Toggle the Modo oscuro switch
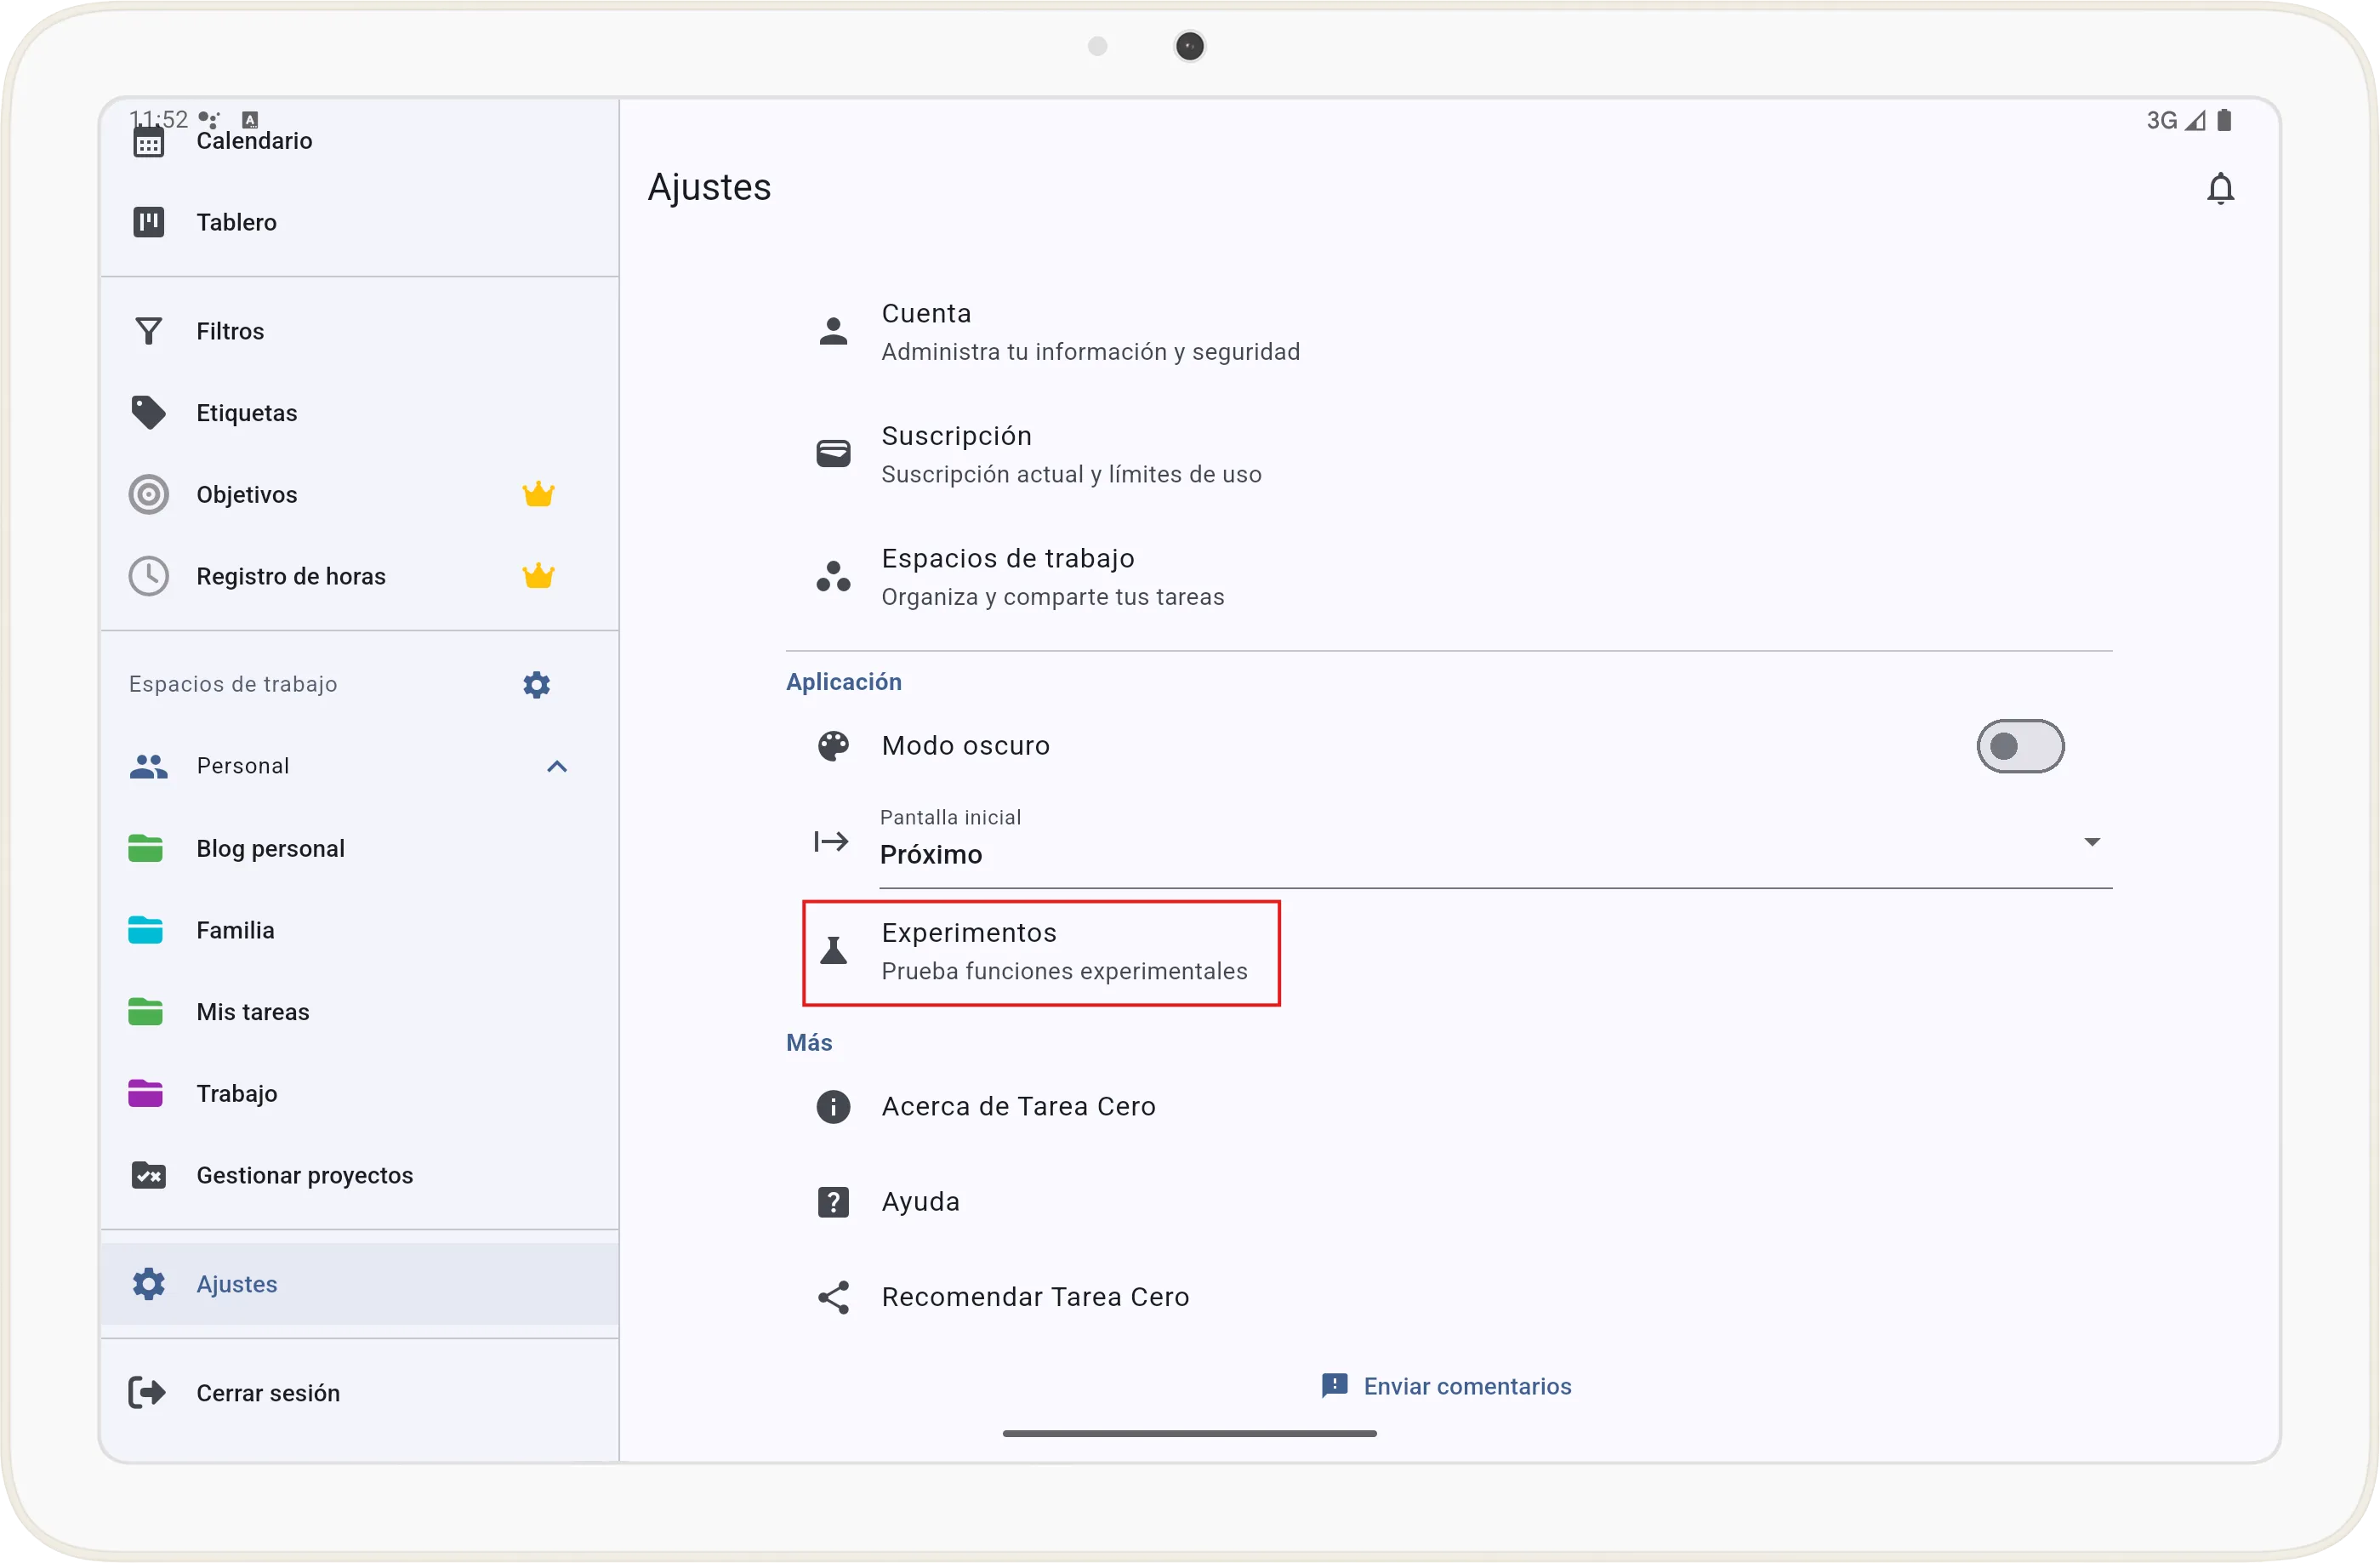The width and height of the screenshot is (2380, 1563). (2021, 746)
